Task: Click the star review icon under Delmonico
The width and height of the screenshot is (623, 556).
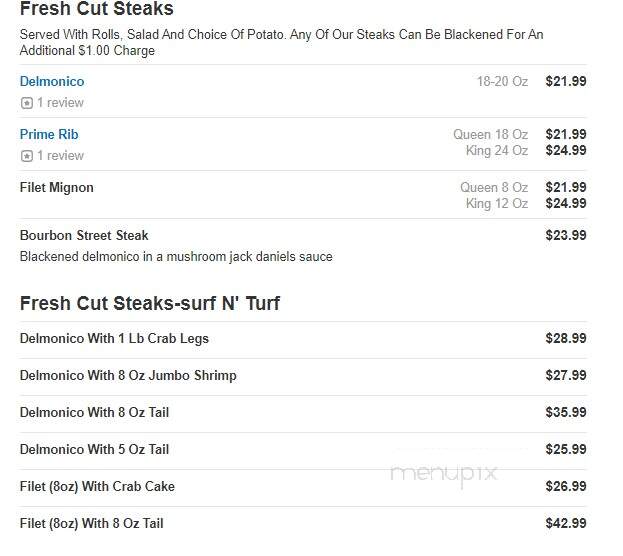Action: [x=27, y=103]
